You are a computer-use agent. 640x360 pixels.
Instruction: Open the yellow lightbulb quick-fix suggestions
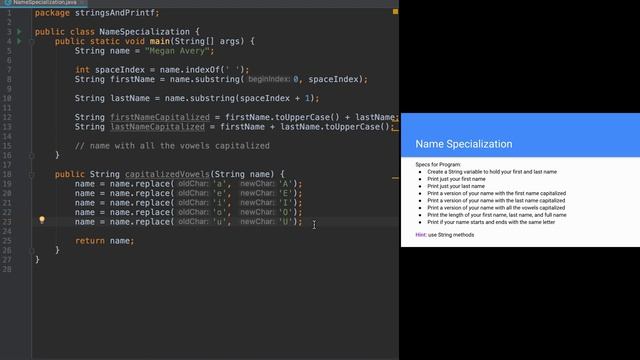point(42,220)
